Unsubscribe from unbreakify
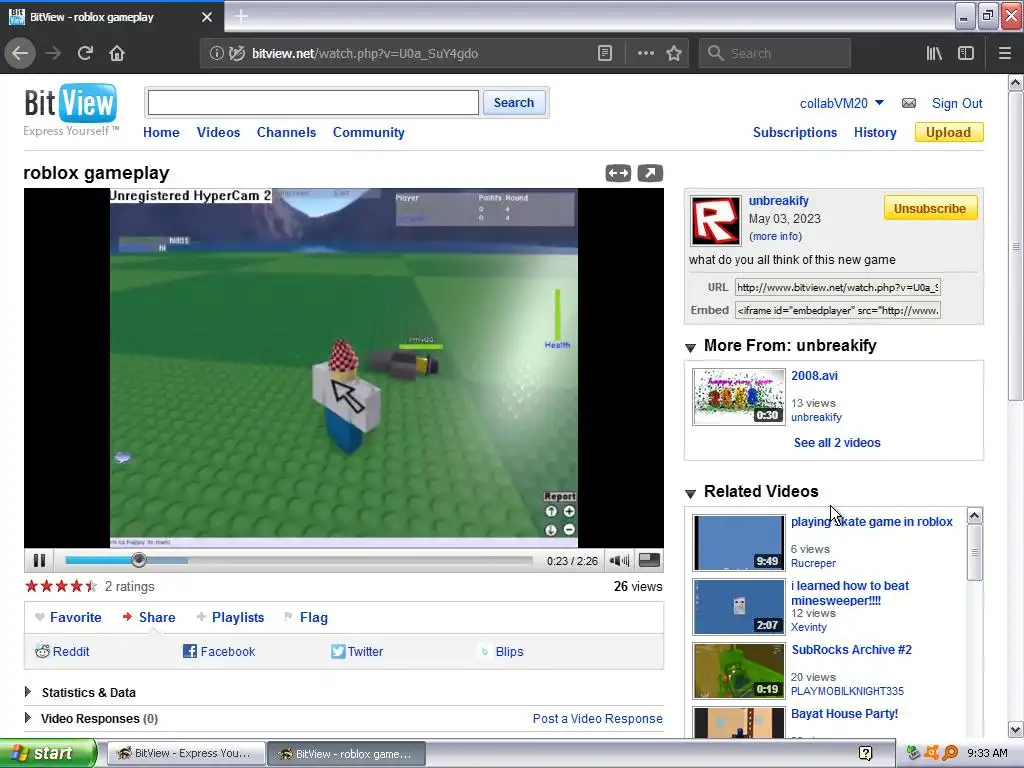 tap(930, 209)
